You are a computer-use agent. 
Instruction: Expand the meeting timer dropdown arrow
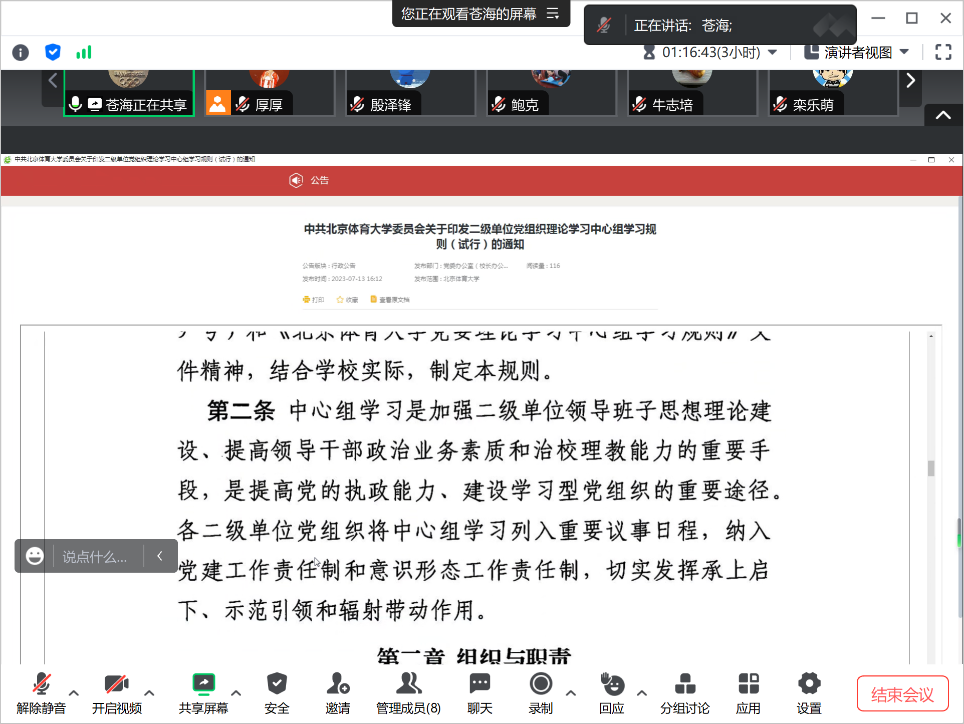click(x=772, y=53)
